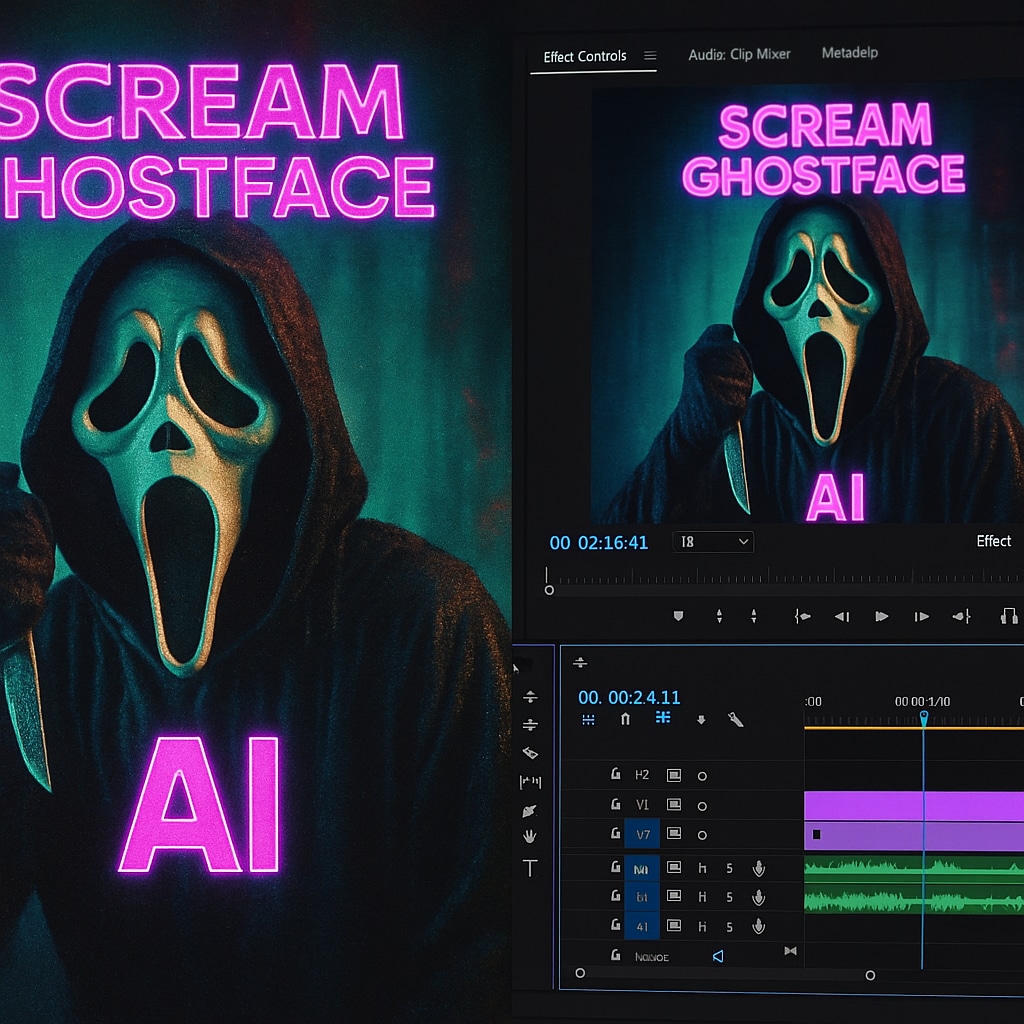Select the Slip tool with bracket arrows
The image size is (1024, 1024).
pyautogui.click(x=530, y=781)
